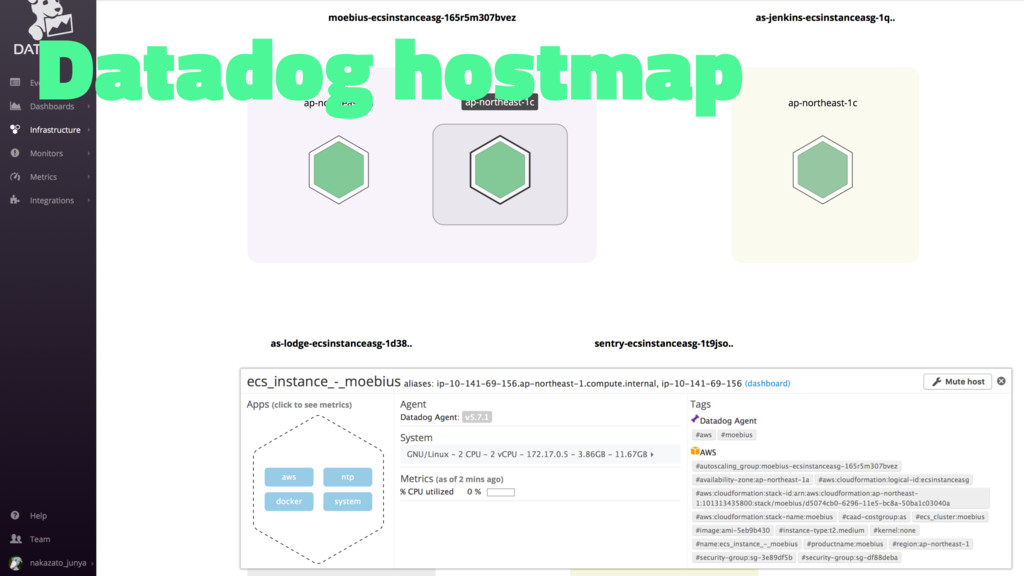1024x576 pixels.
Task: Open the Events sidebar icon
Action: [x=15, y=82]
